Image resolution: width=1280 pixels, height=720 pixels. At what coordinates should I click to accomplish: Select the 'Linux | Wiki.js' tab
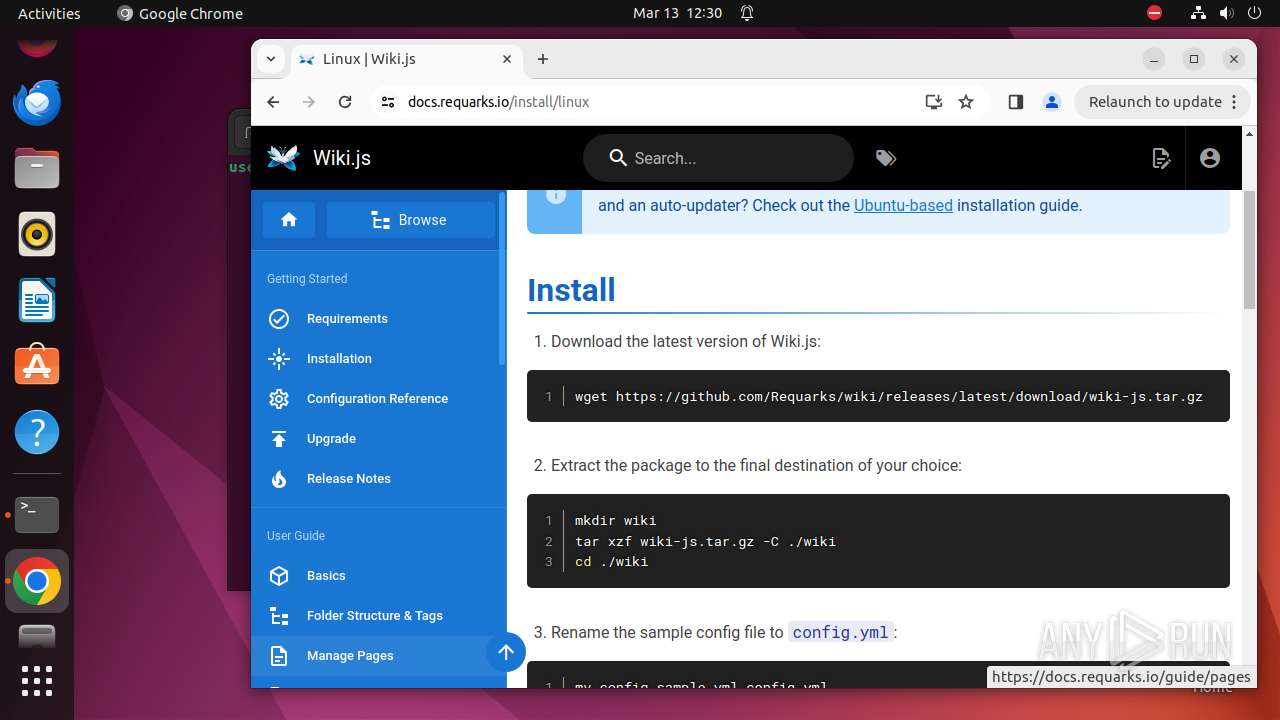point(405,59)
